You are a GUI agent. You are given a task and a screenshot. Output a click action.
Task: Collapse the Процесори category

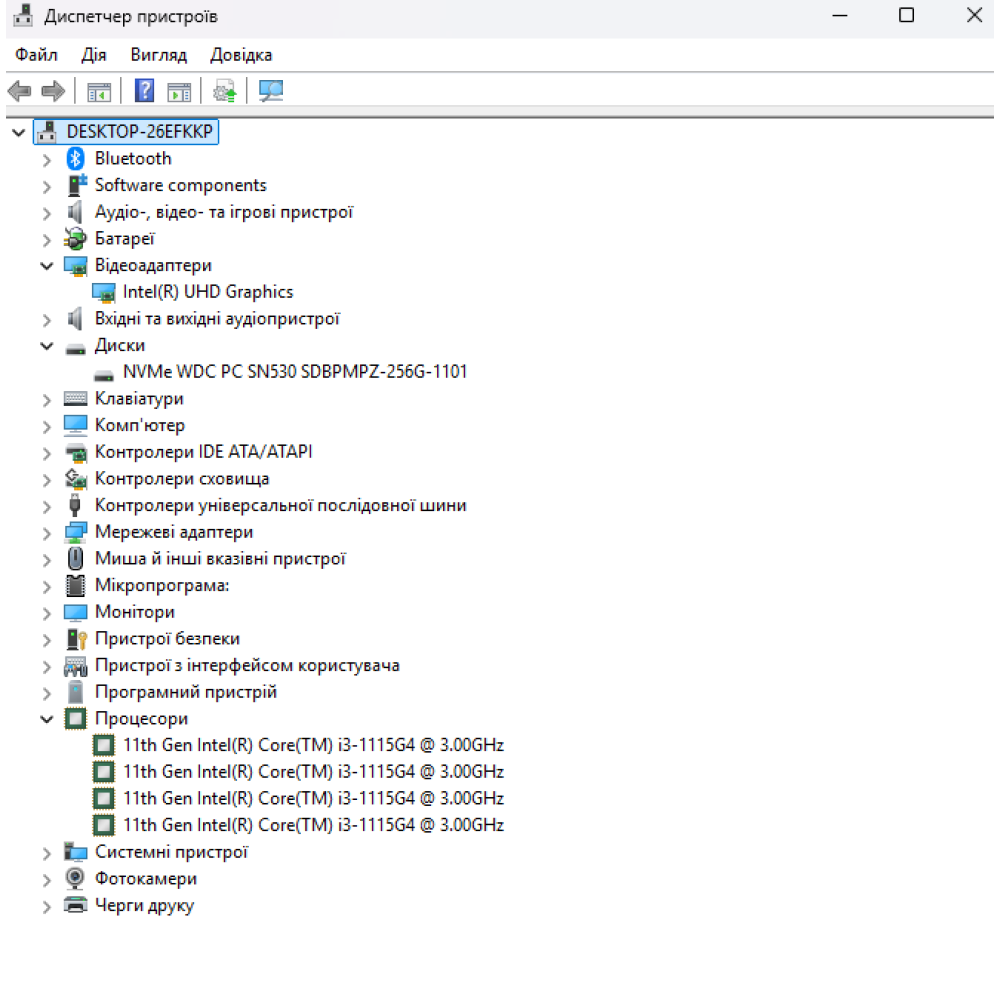(x=46, y=718)
